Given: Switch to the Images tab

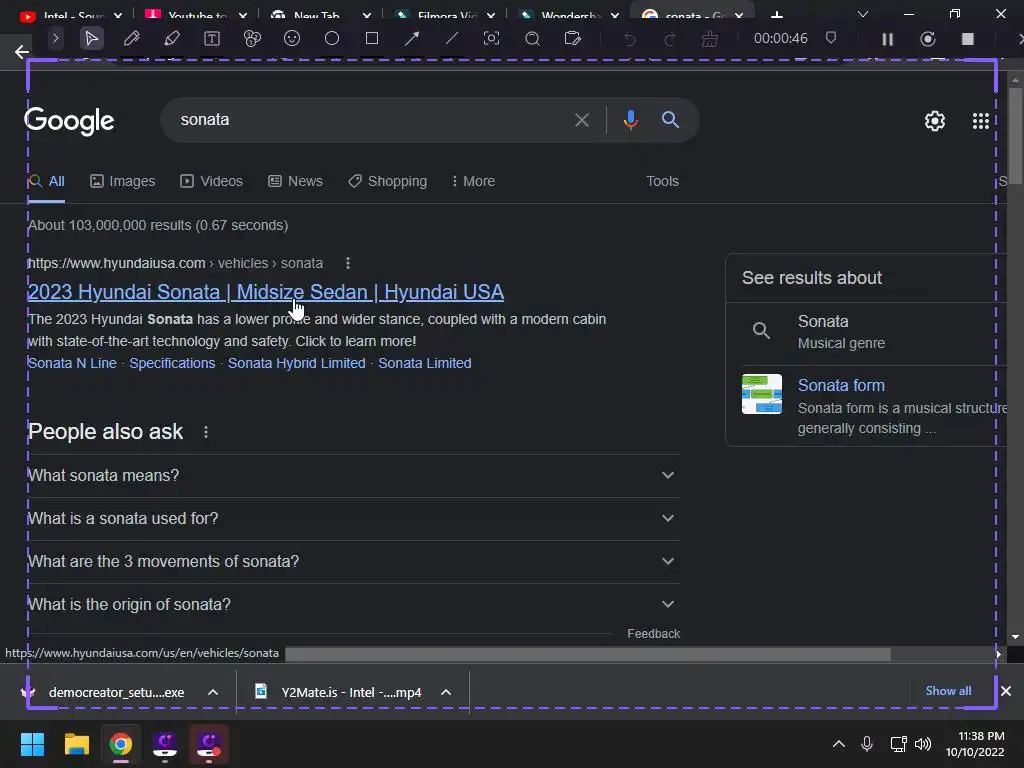Looking at the screenshot, I should point(123,182).
